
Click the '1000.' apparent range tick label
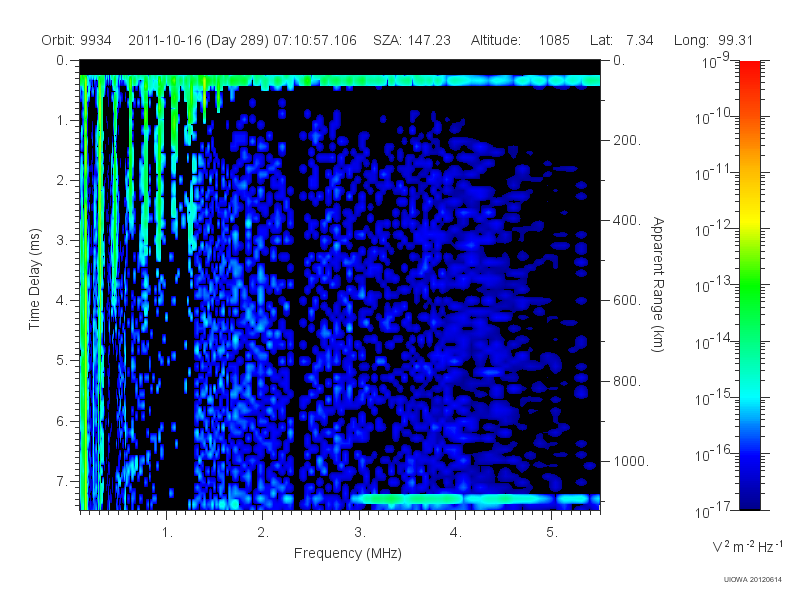click(631, 461)
